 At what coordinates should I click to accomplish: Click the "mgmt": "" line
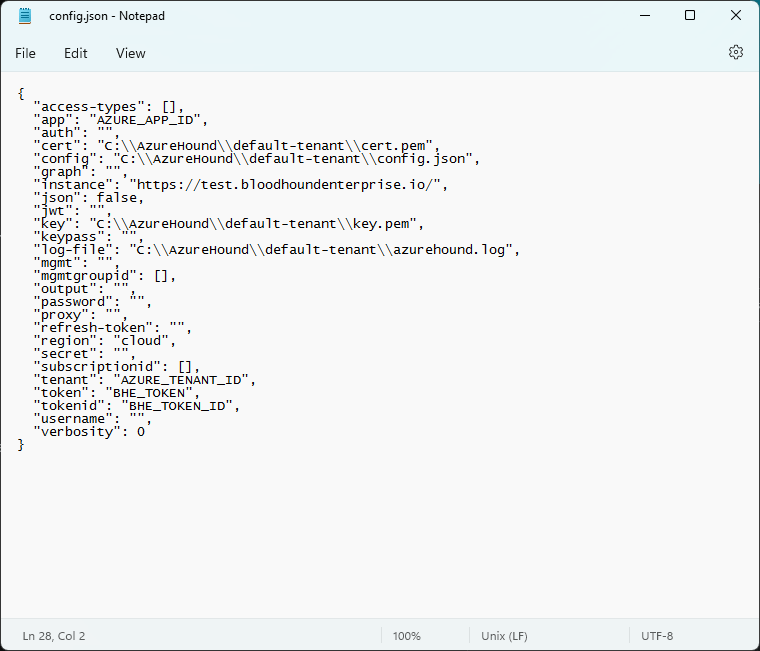pos(77,263)
